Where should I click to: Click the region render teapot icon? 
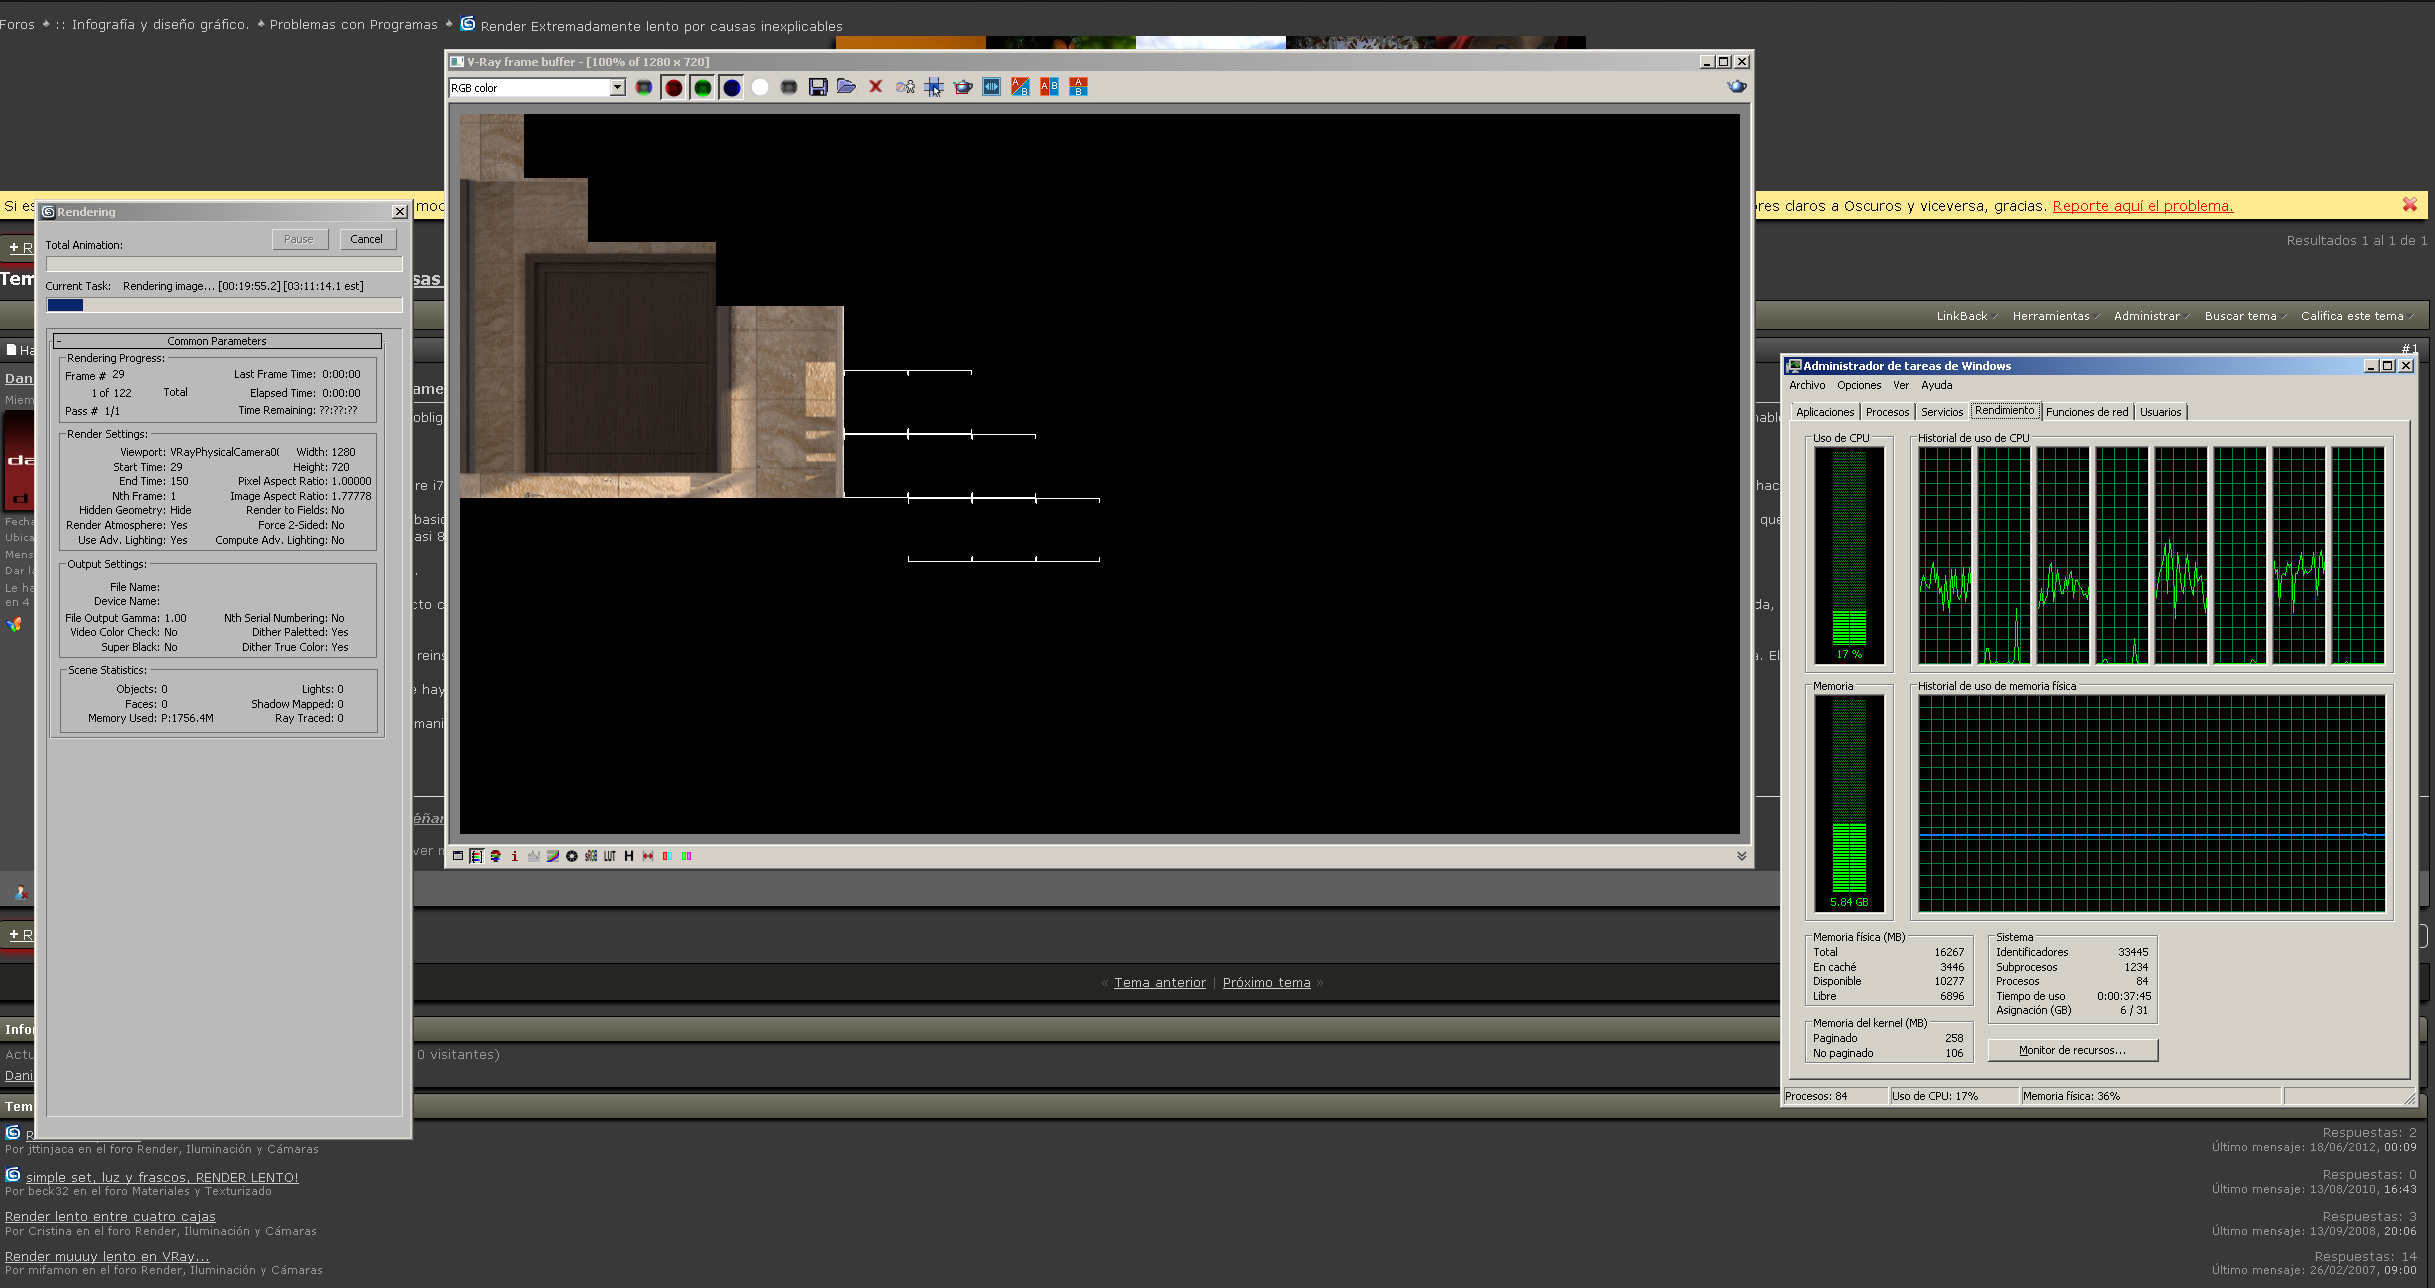tap(962, 87)
